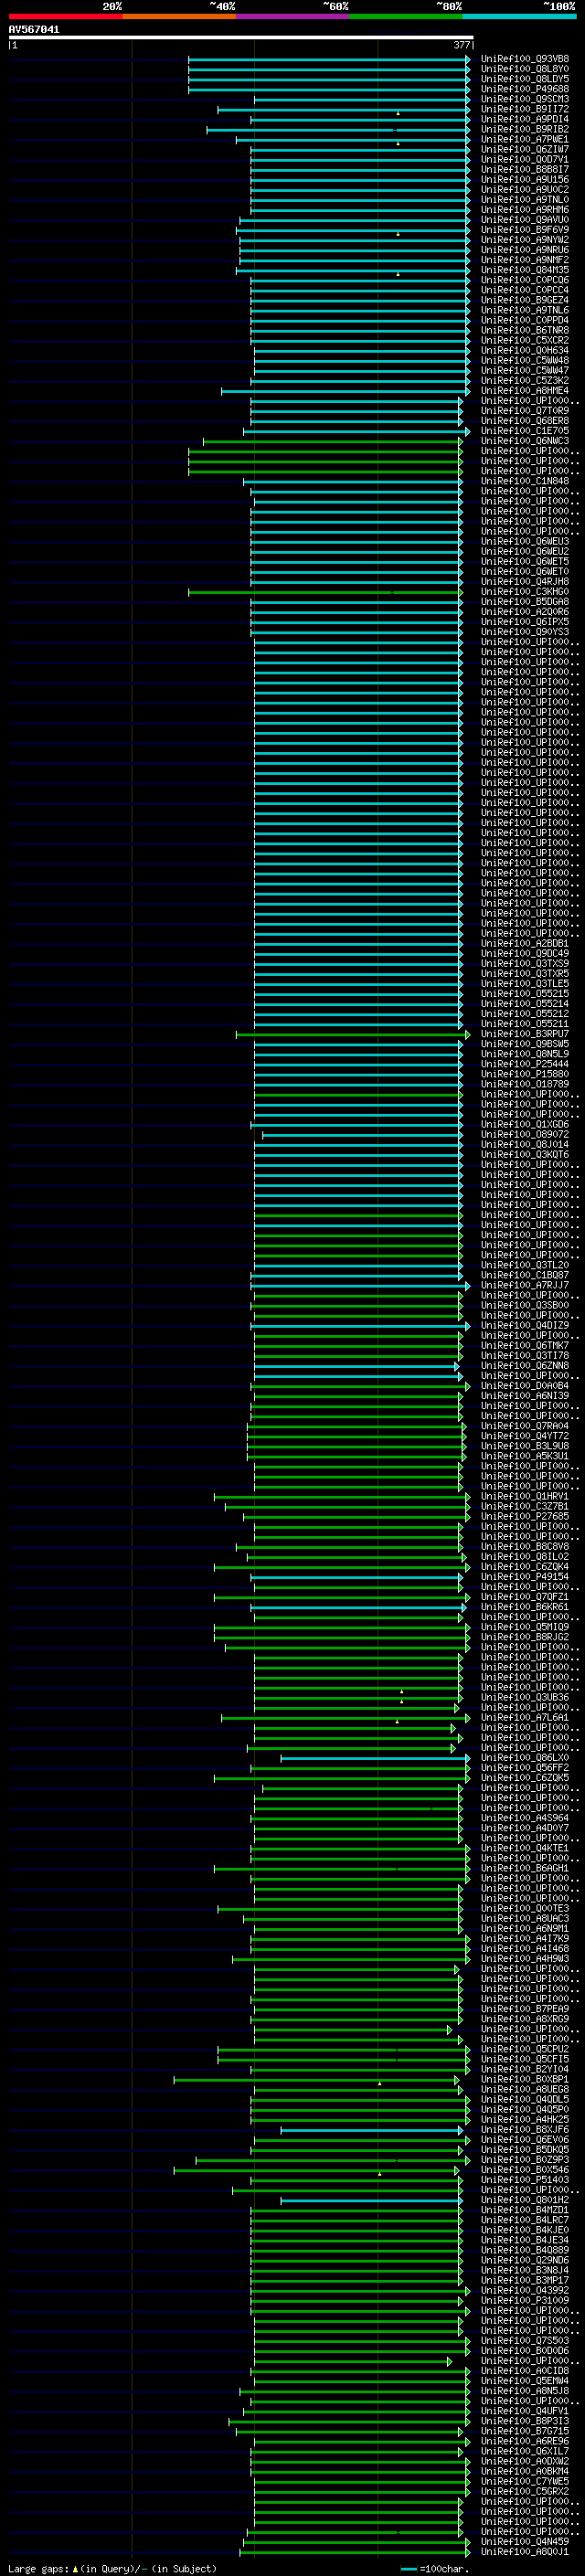Screen dimensions: 585x2576
Task: Select label UniRef100_Q0H634
Action: pos(525,350)
